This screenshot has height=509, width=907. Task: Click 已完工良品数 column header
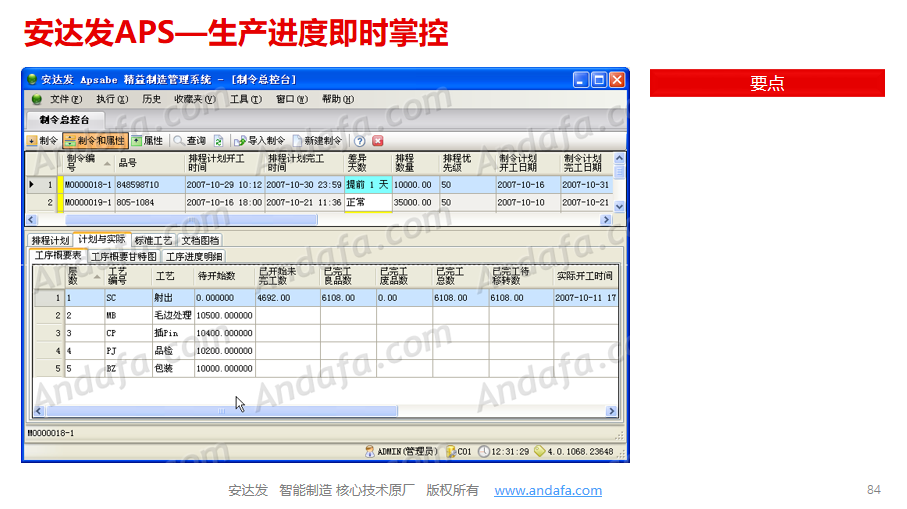(348, 276)
